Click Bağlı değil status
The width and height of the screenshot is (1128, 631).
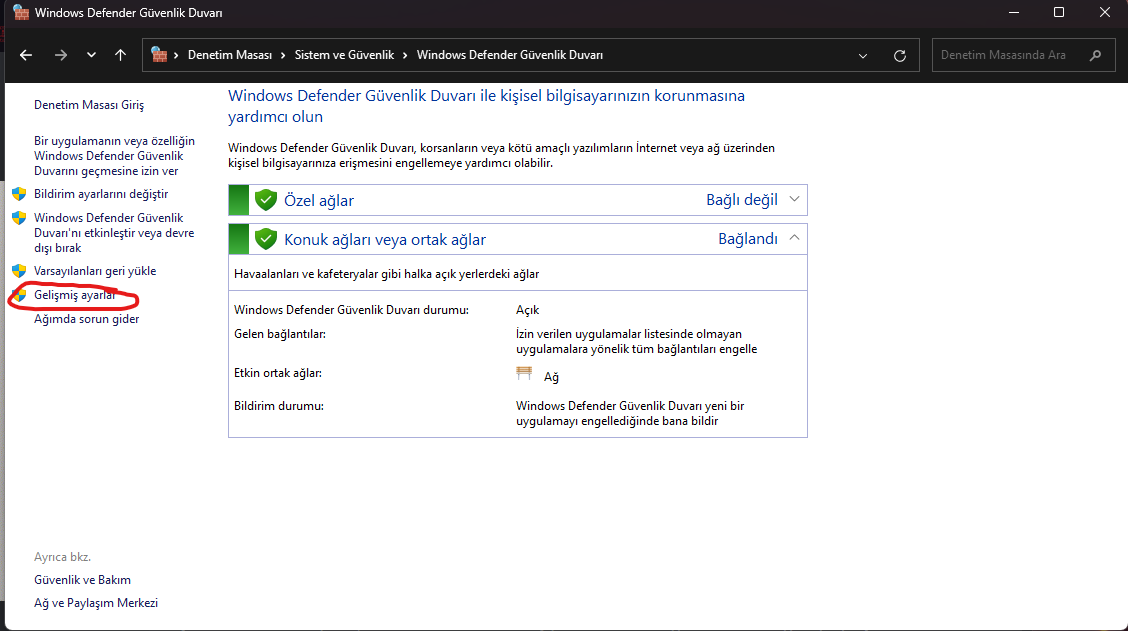(742, 200)
